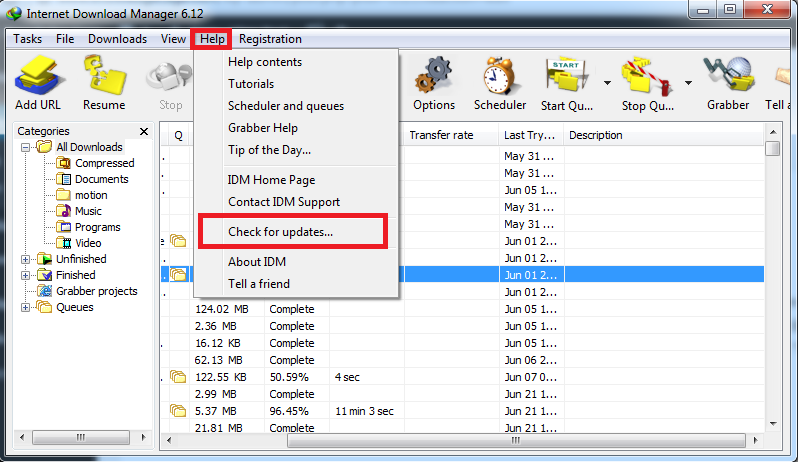798x462 pixels.
Task: Choose Scheduler and queues help entry
Action: tap(296, 106)
